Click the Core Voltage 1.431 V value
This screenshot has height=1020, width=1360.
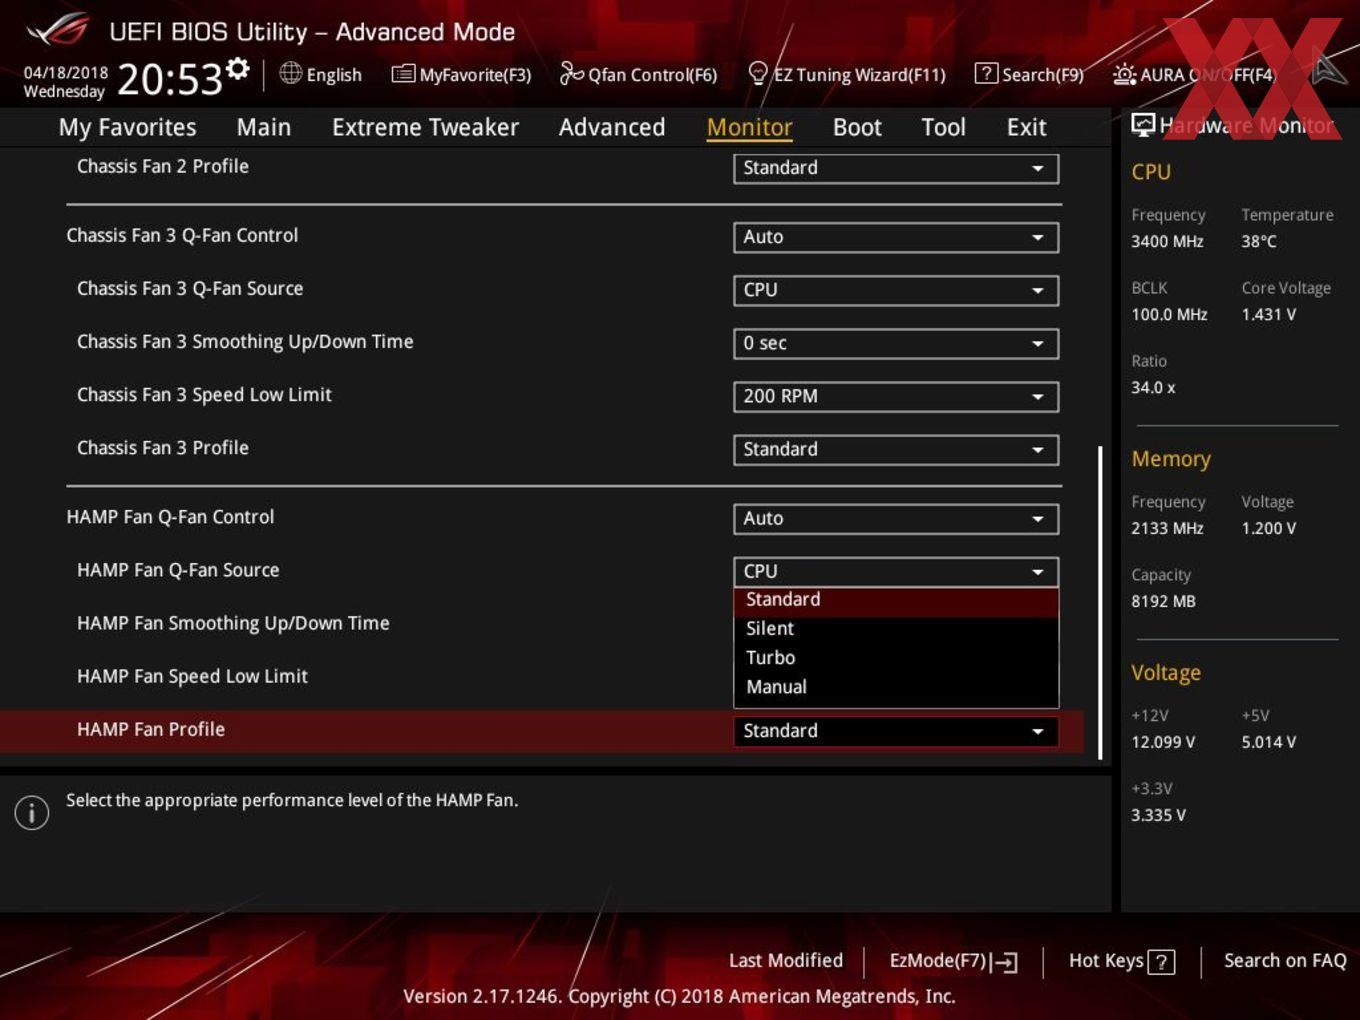click(1269, 315)
